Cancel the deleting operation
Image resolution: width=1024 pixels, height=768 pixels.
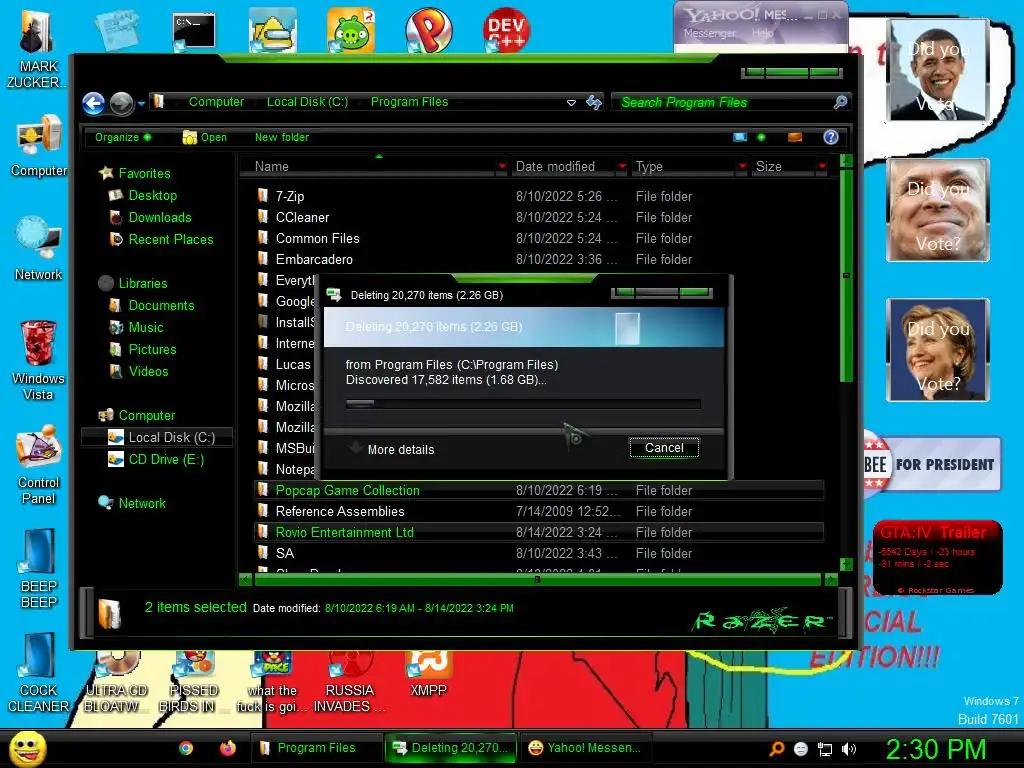pyautogui.click(x=664, y=448)
